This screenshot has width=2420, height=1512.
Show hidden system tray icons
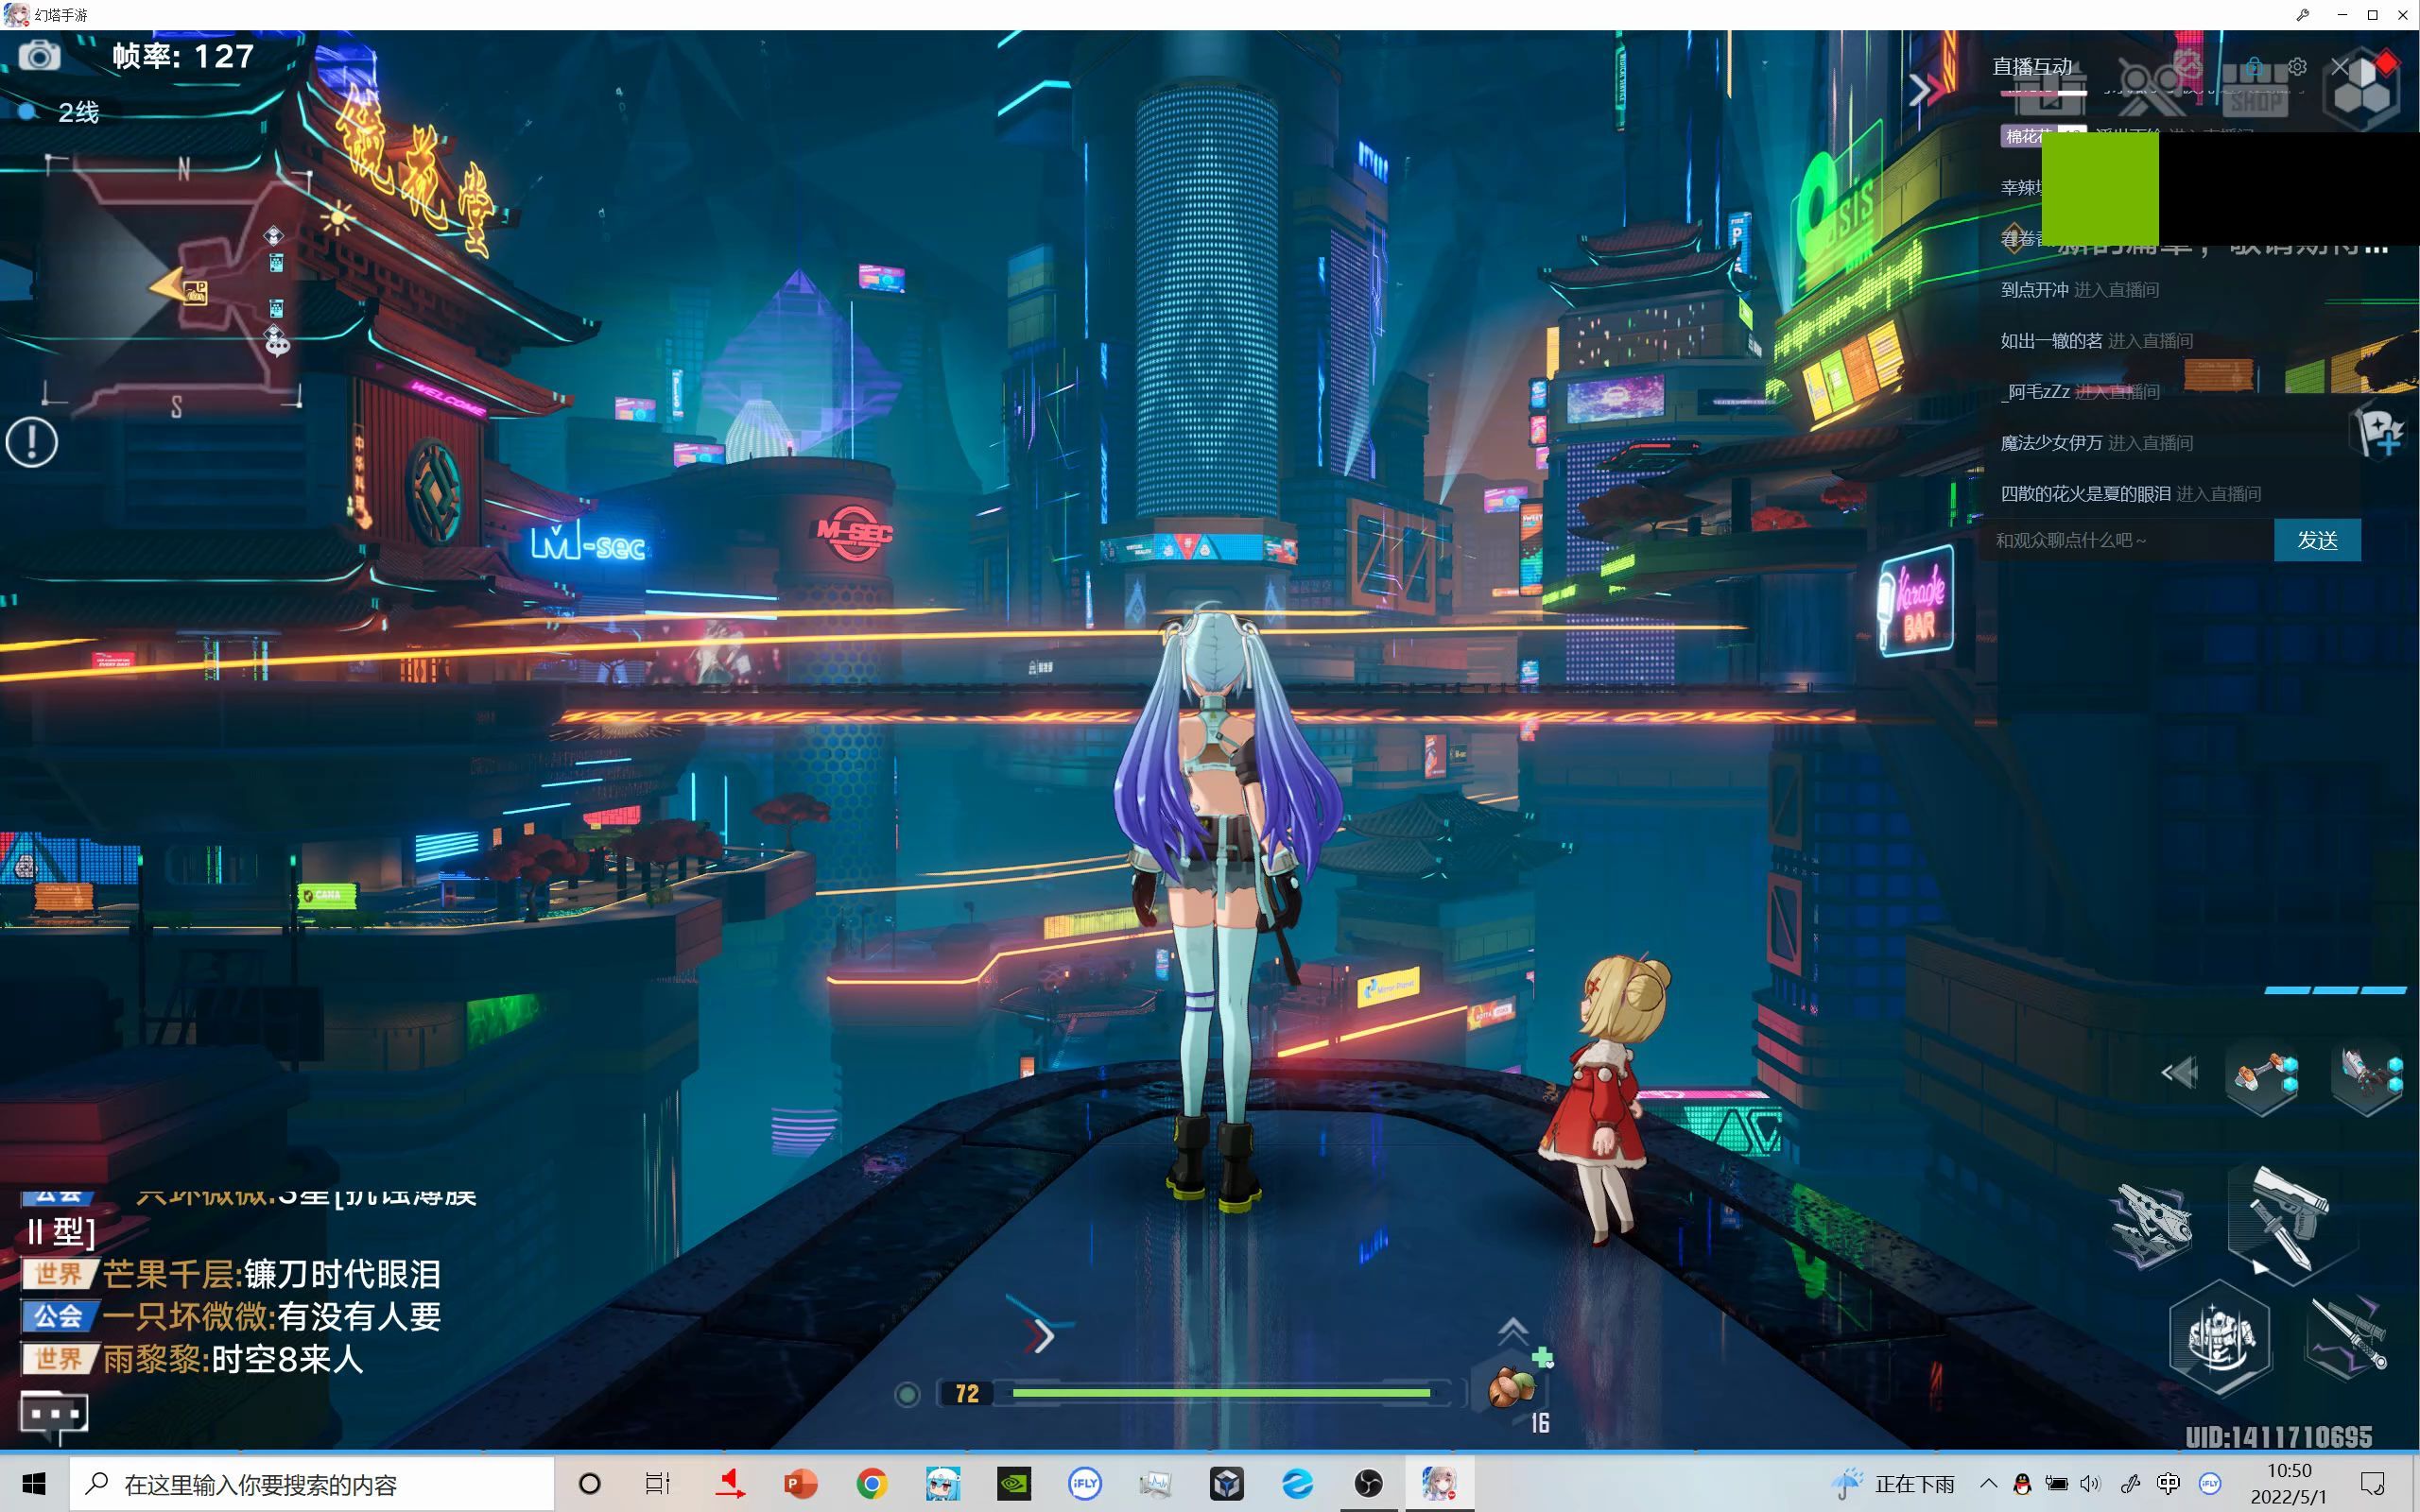(1988, 1483)
